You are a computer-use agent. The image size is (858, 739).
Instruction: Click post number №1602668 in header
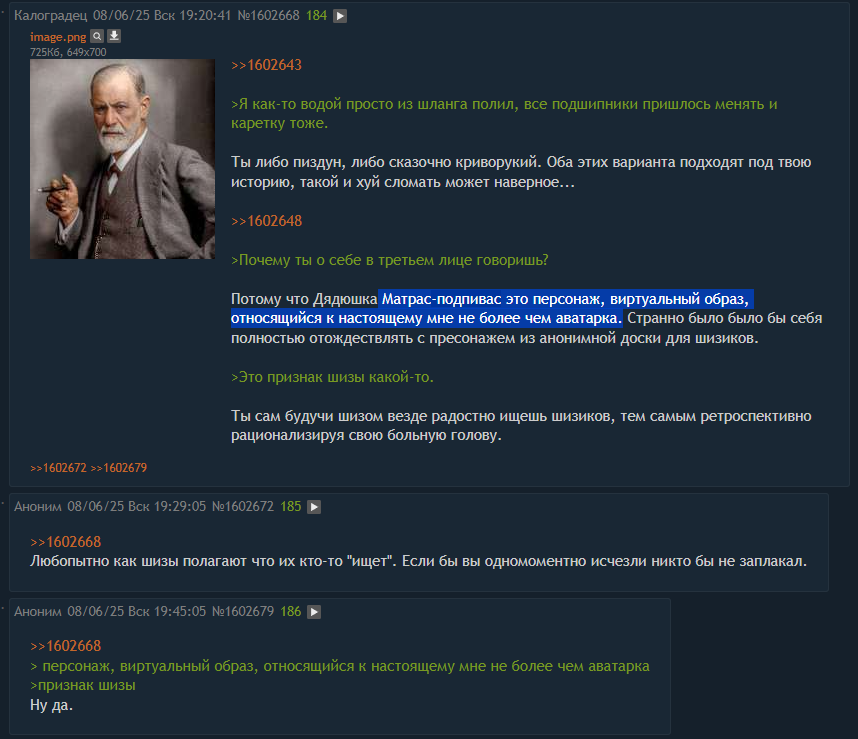click(x=268, y=15)
